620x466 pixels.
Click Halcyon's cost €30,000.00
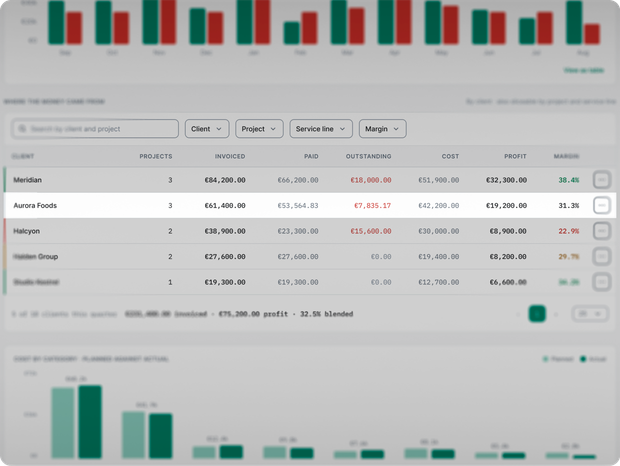click(x=439, y=231)
